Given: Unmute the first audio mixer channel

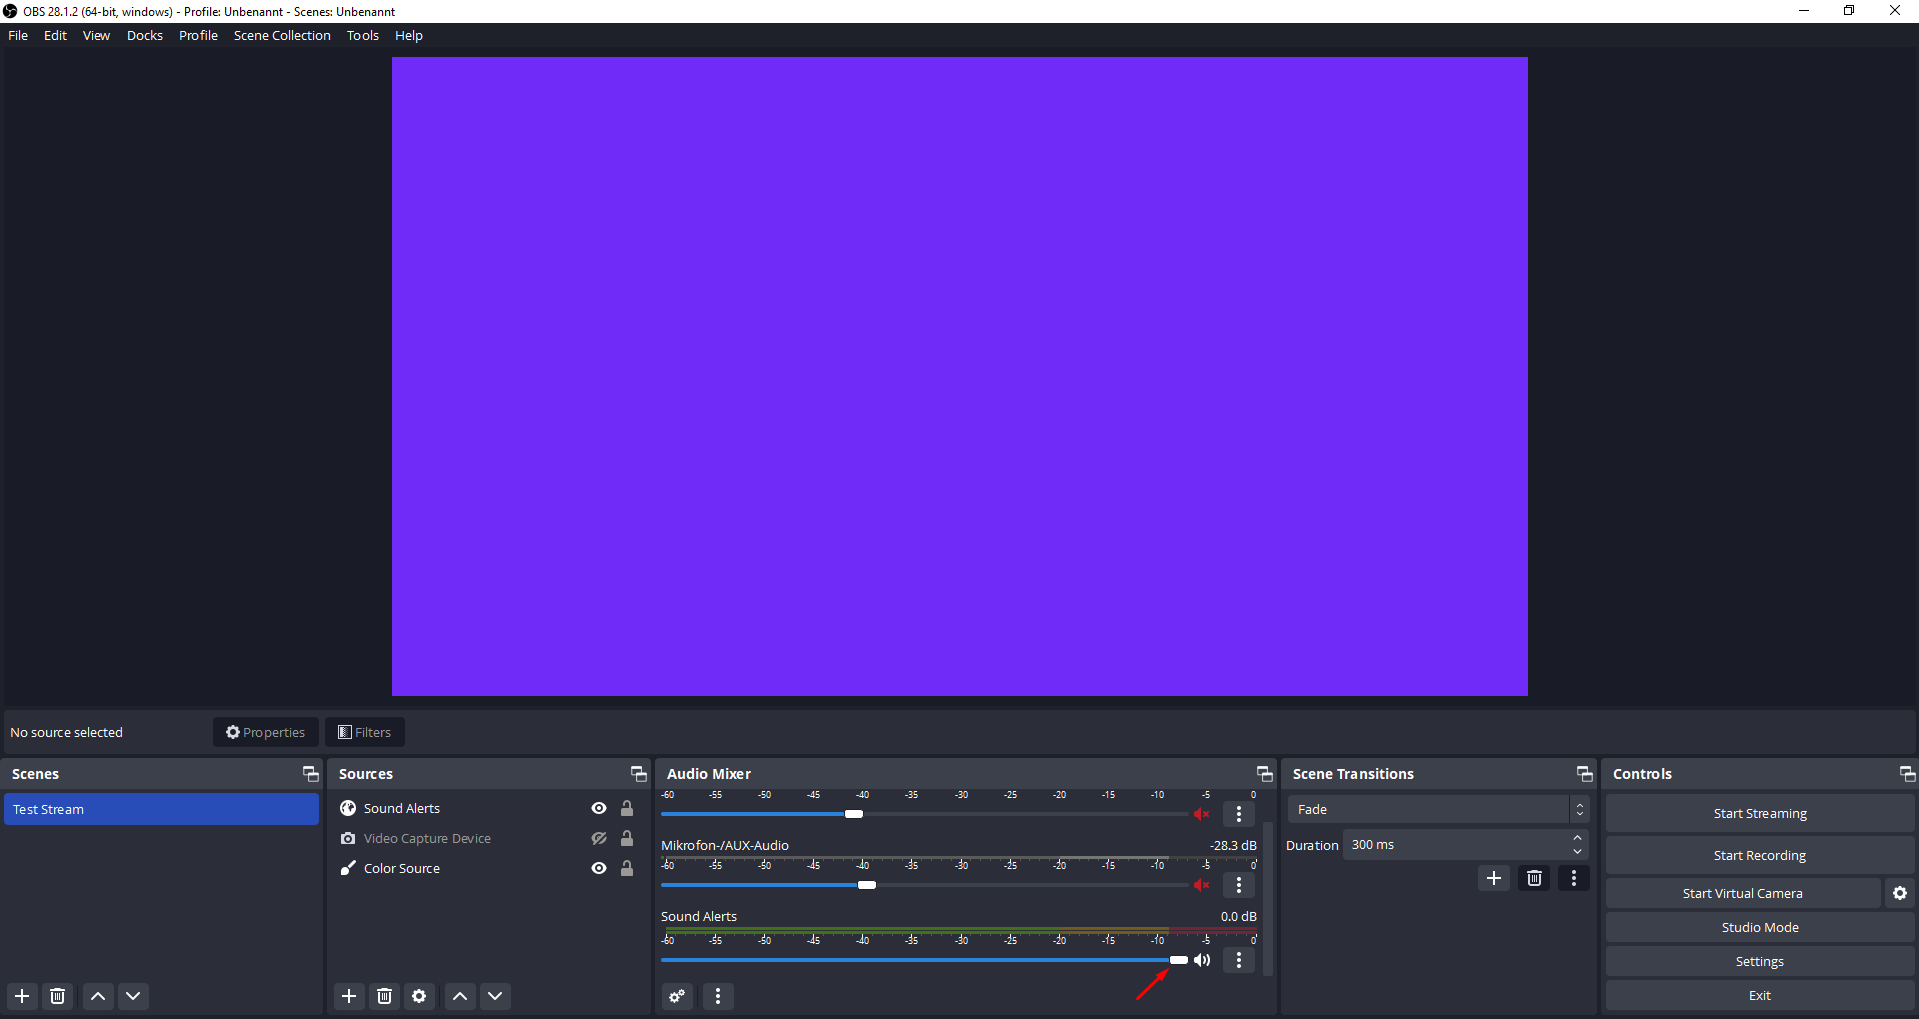Looking at the screenshot, I should coord(1202,814).
